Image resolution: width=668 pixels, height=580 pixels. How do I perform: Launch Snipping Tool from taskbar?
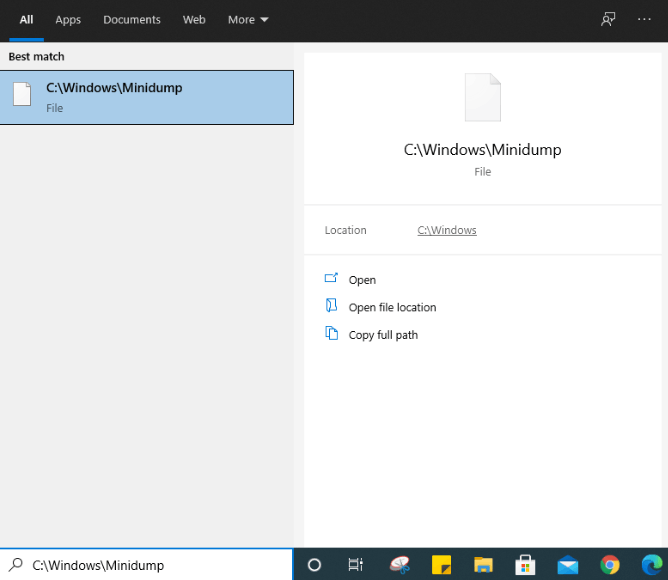[x=400, y=565]
